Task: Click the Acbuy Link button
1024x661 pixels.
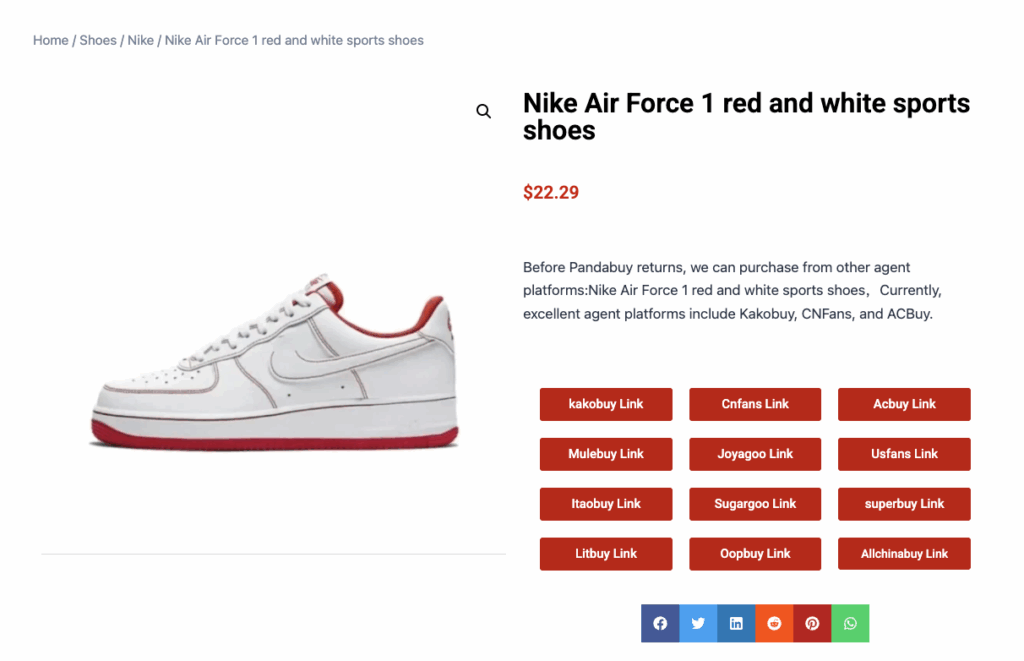Action: click(x=904, y=404)
